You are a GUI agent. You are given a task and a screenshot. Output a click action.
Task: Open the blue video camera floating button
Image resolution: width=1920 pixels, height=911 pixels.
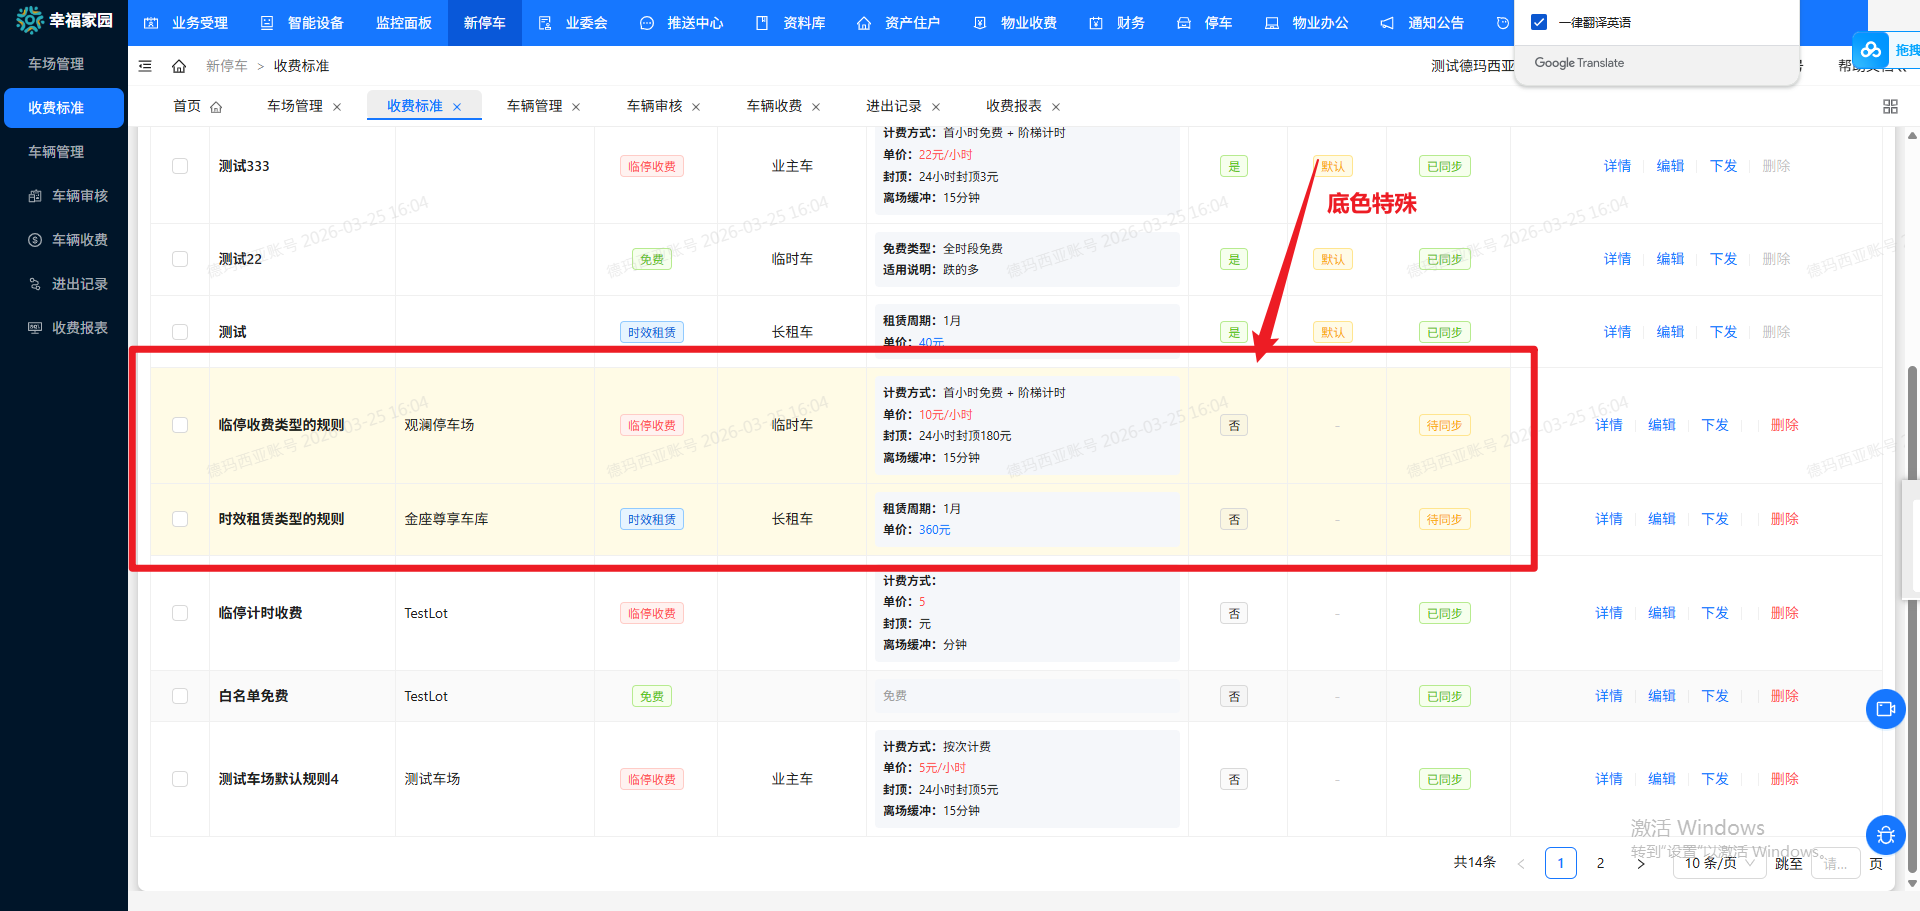[x=1885, y=709]
